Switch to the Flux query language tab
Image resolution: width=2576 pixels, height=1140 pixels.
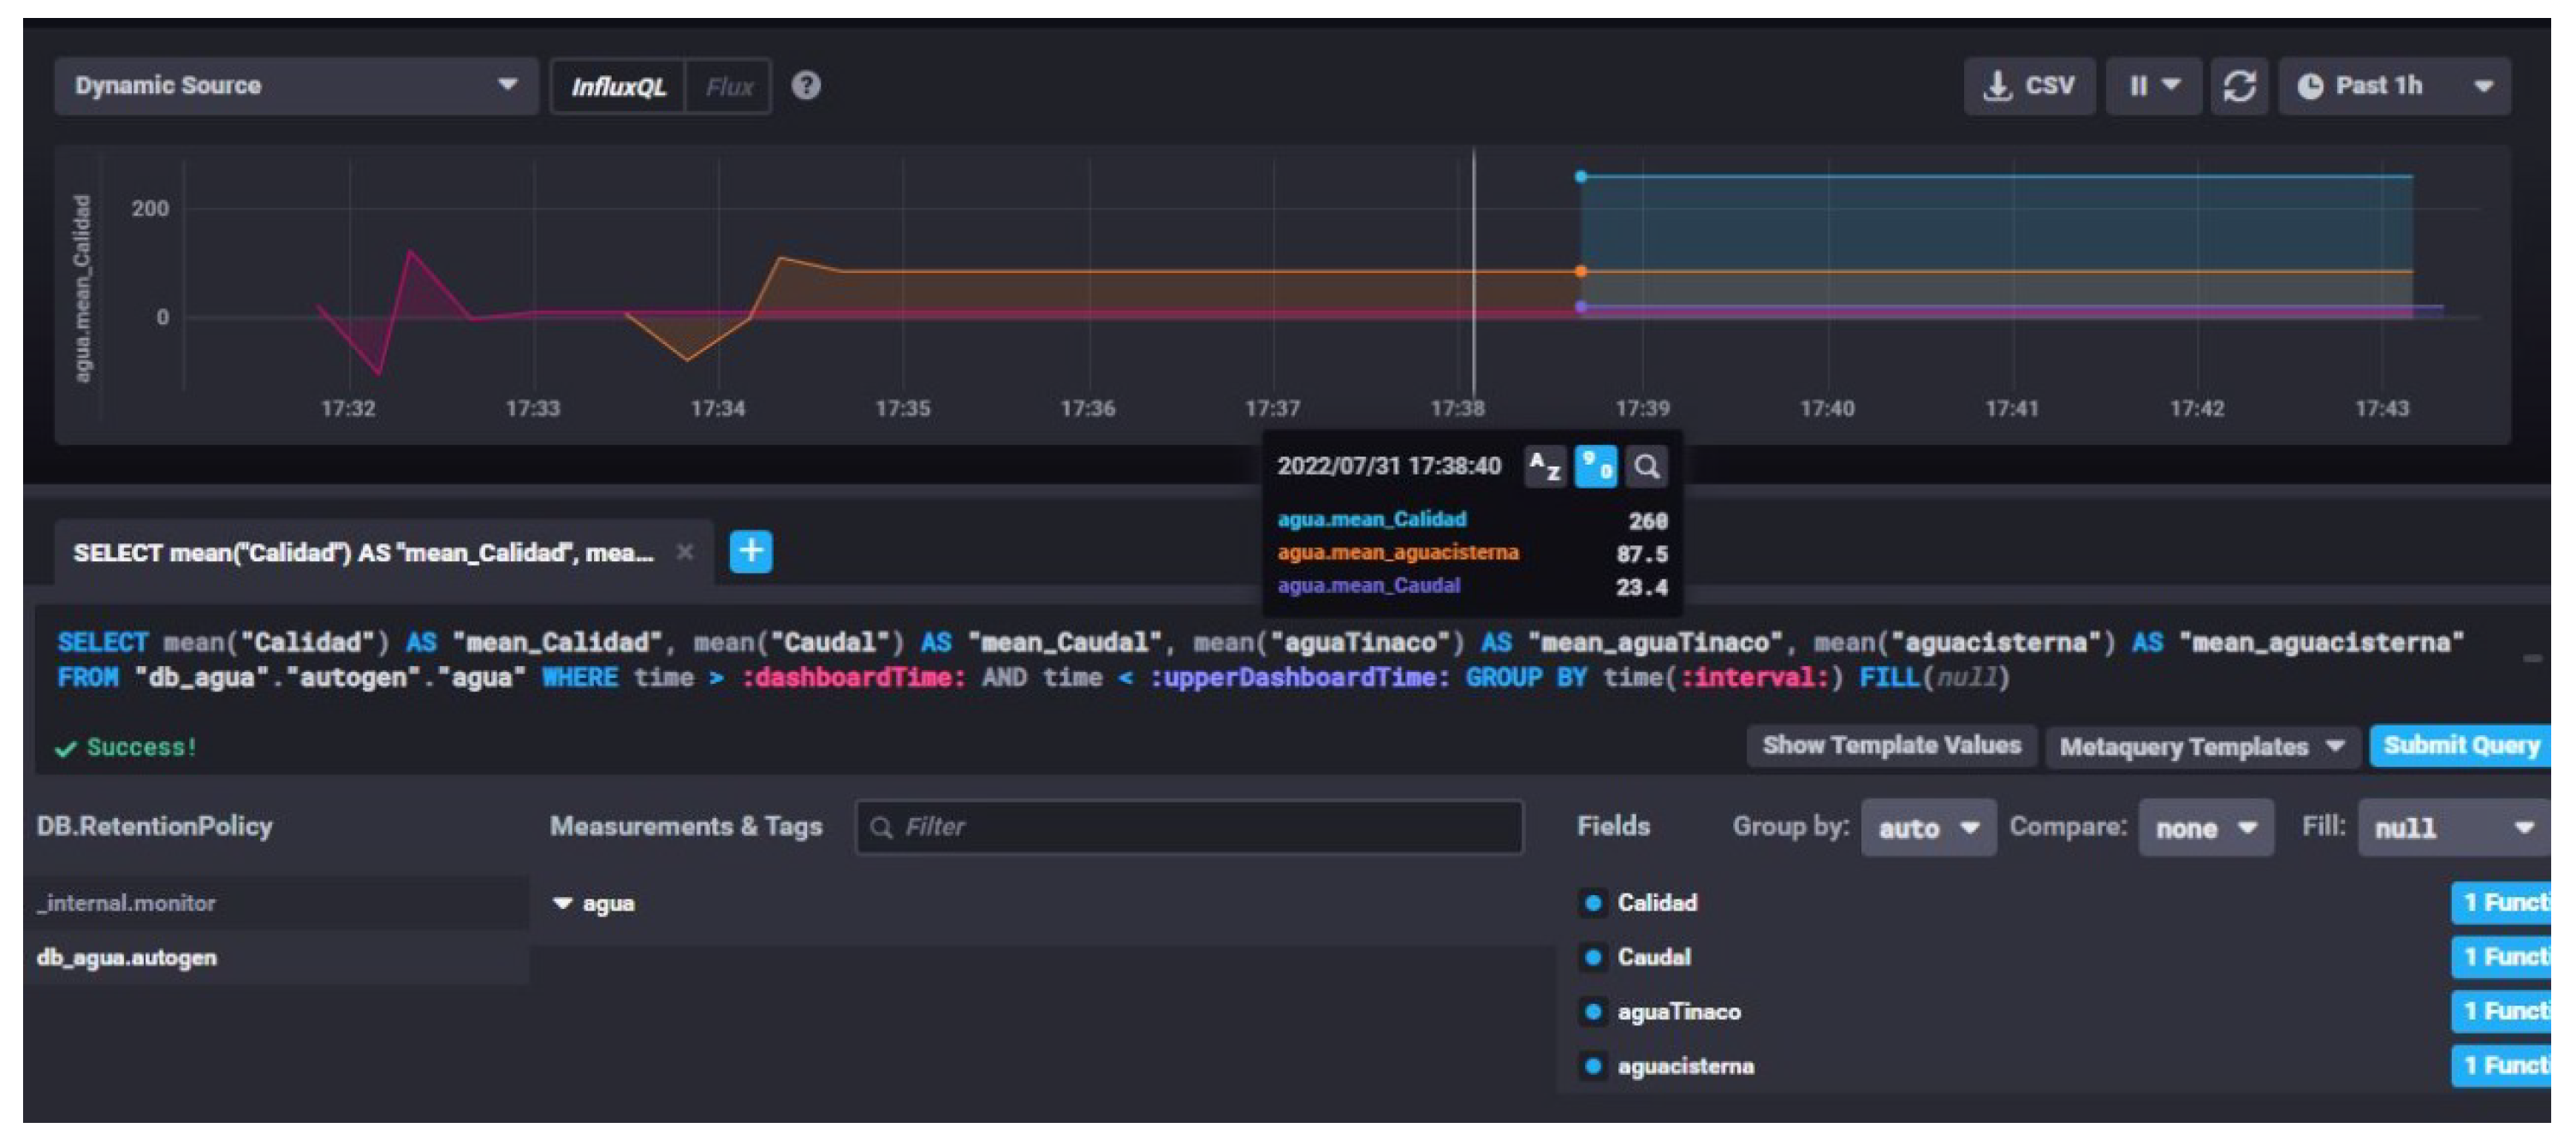[x=728, y=87]
